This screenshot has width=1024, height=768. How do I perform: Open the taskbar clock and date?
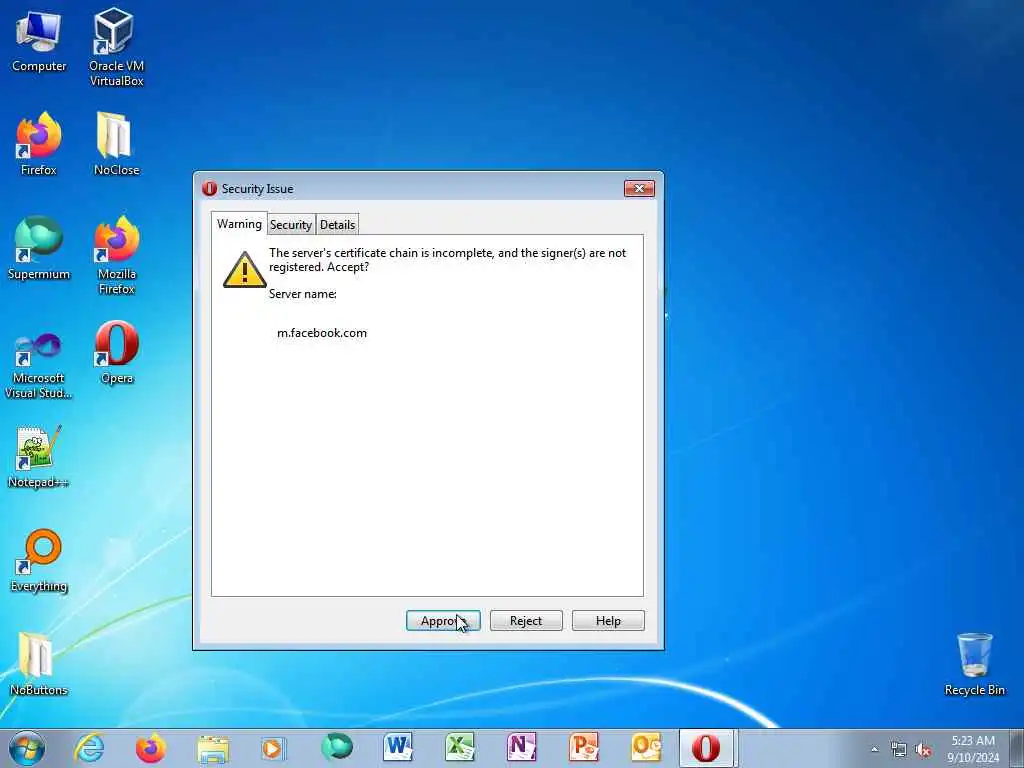[x=973, y=749]
